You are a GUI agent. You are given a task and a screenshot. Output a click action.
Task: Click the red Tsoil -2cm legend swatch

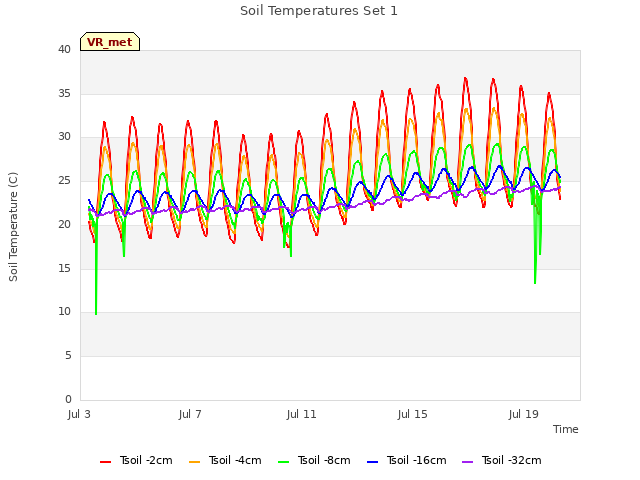click(x=105, y=462)
